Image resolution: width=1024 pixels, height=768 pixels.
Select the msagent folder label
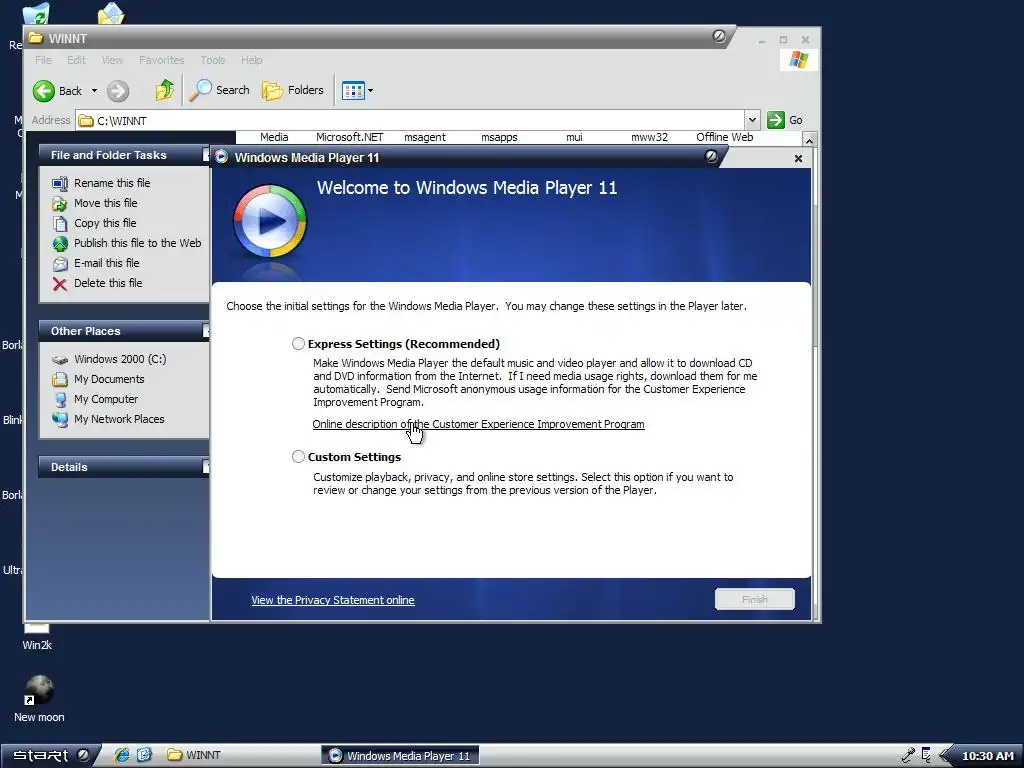[x=424, y=137]
